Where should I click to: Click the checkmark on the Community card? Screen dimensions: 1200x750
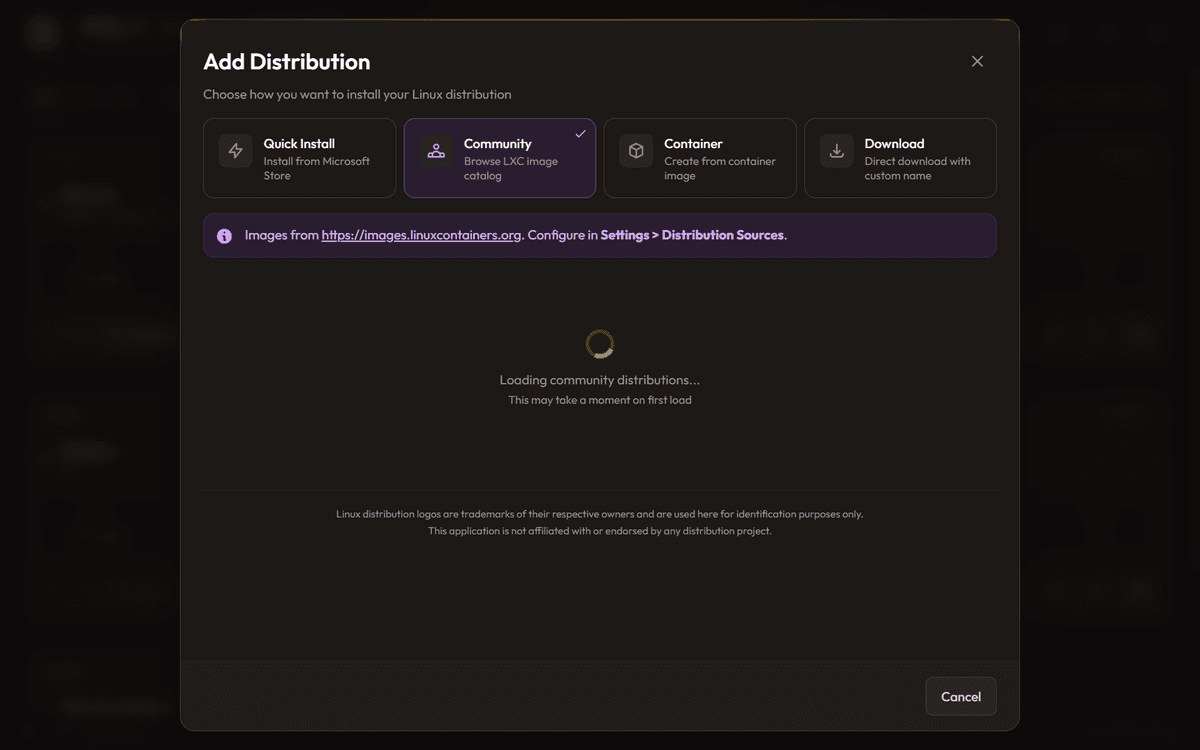point(580,134)
